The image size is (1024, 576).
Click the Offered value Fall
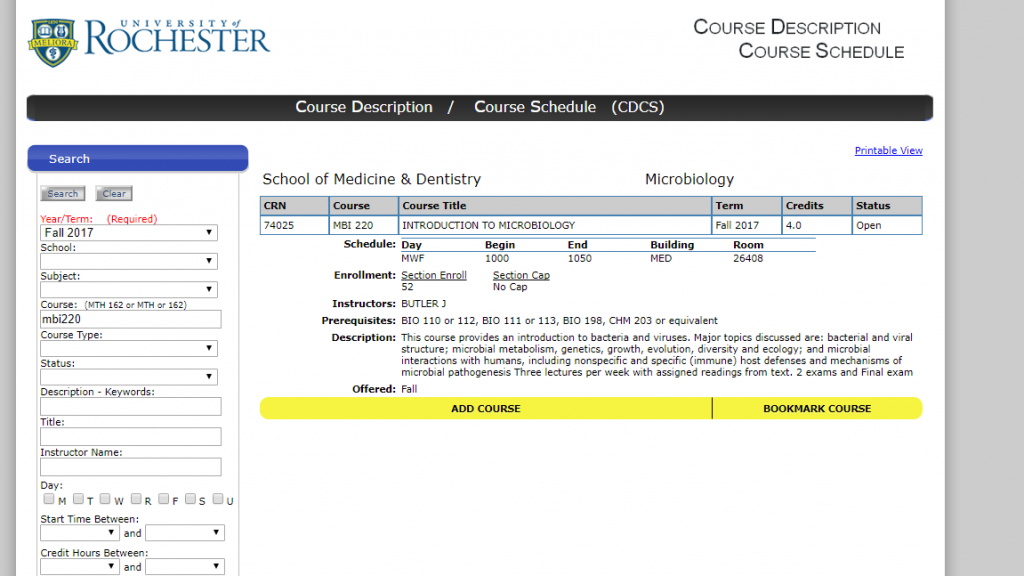point(409,389)
